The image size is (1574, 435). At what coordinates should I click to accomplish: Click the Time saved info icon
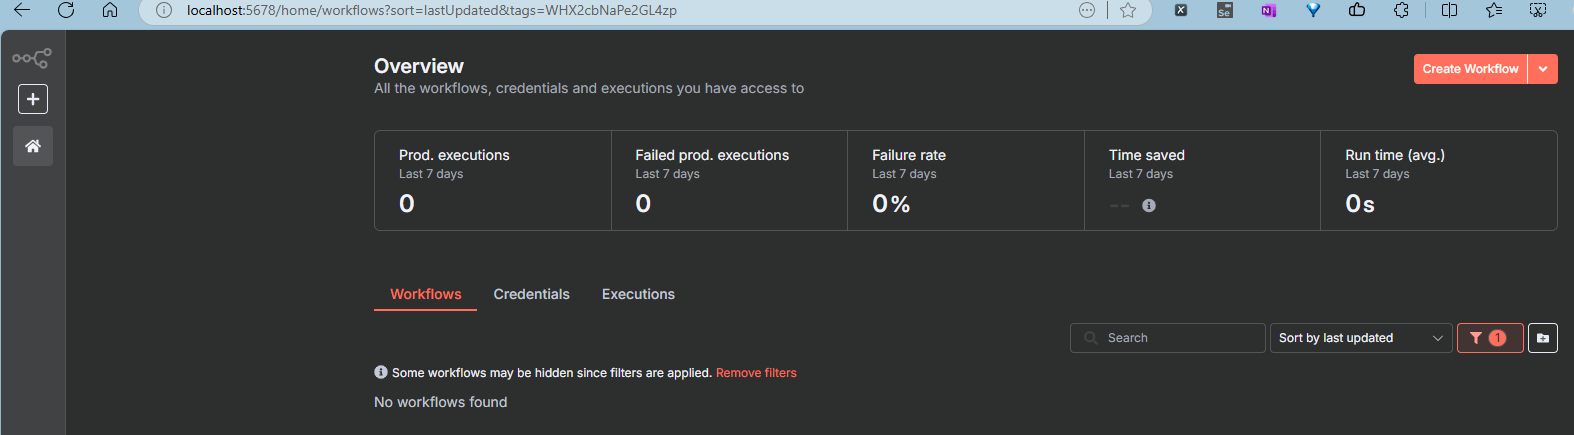[1149, 205]
